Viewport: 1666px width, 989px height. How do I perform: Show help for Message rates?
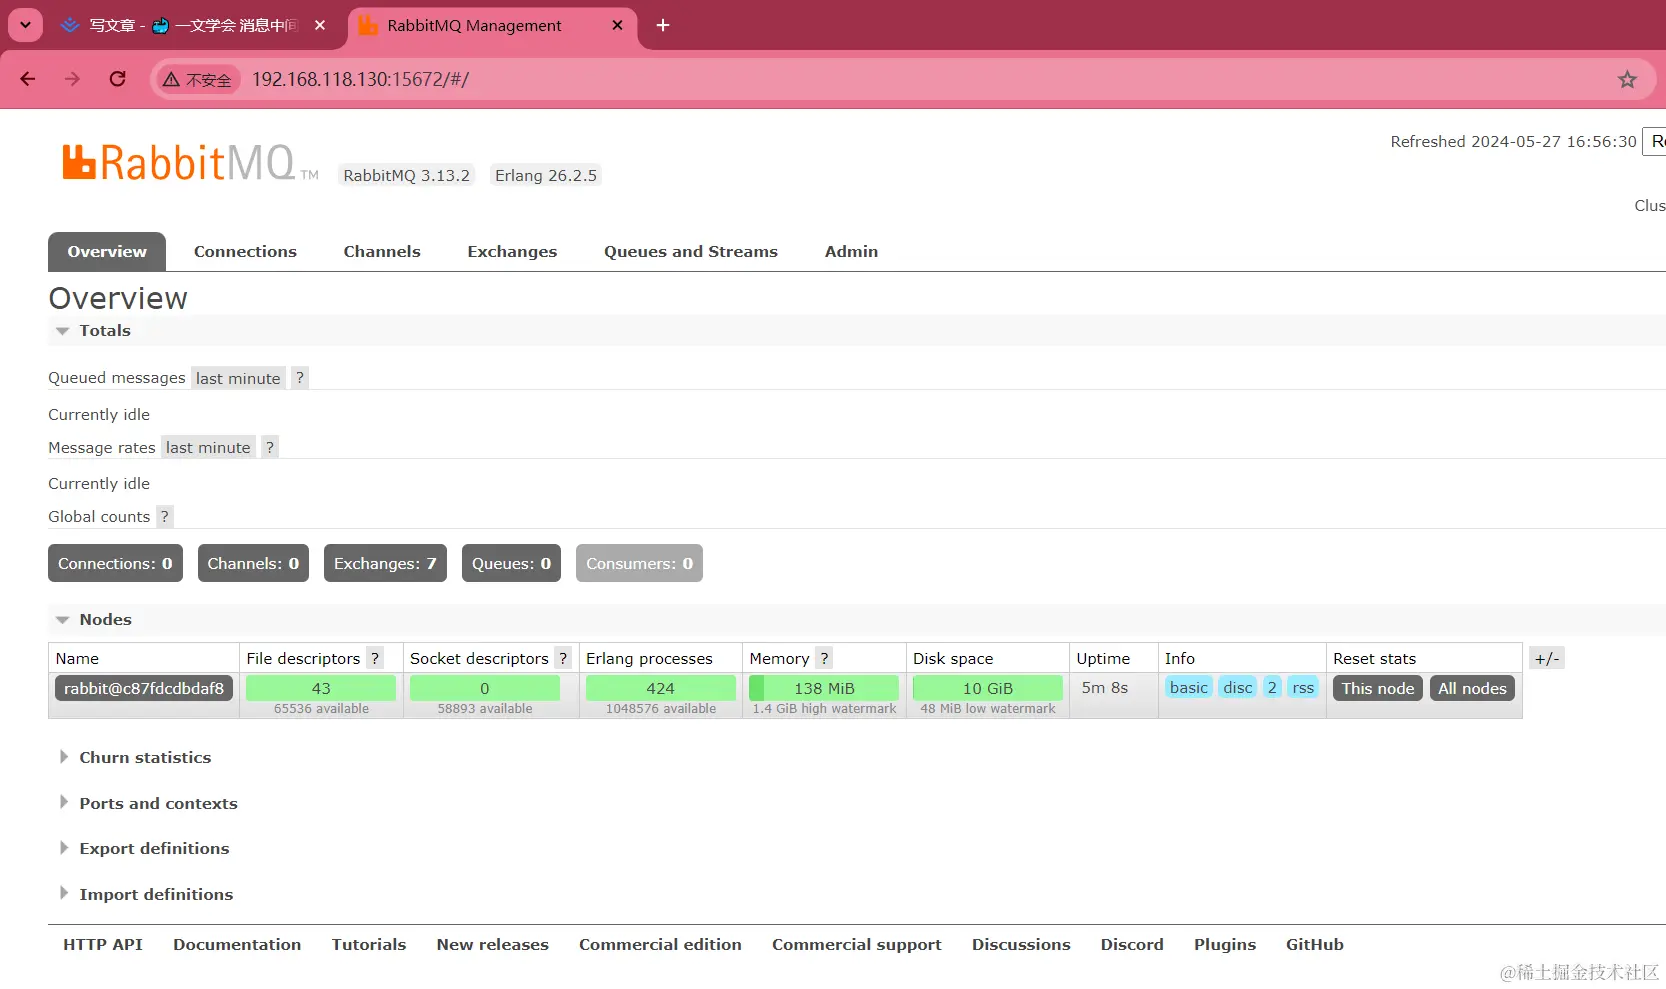[x=269, y=447]
